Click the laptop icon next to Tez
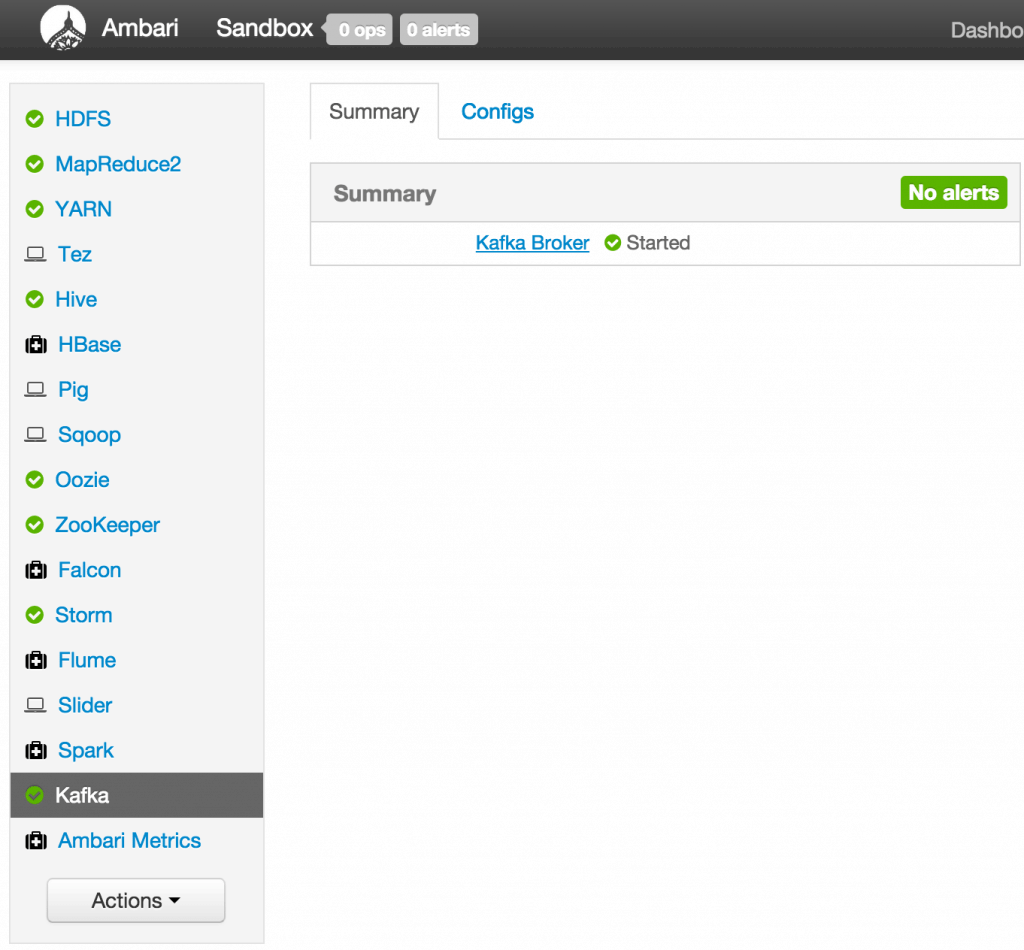 click(x=35, y=255)
